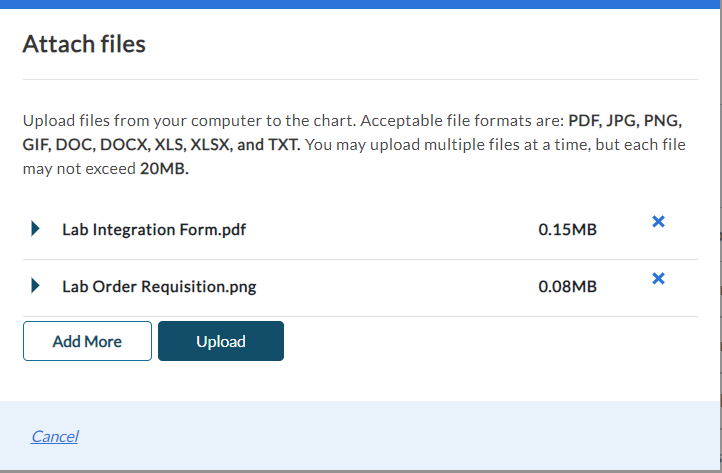Click the empty footer area beside Cancel

400,436
